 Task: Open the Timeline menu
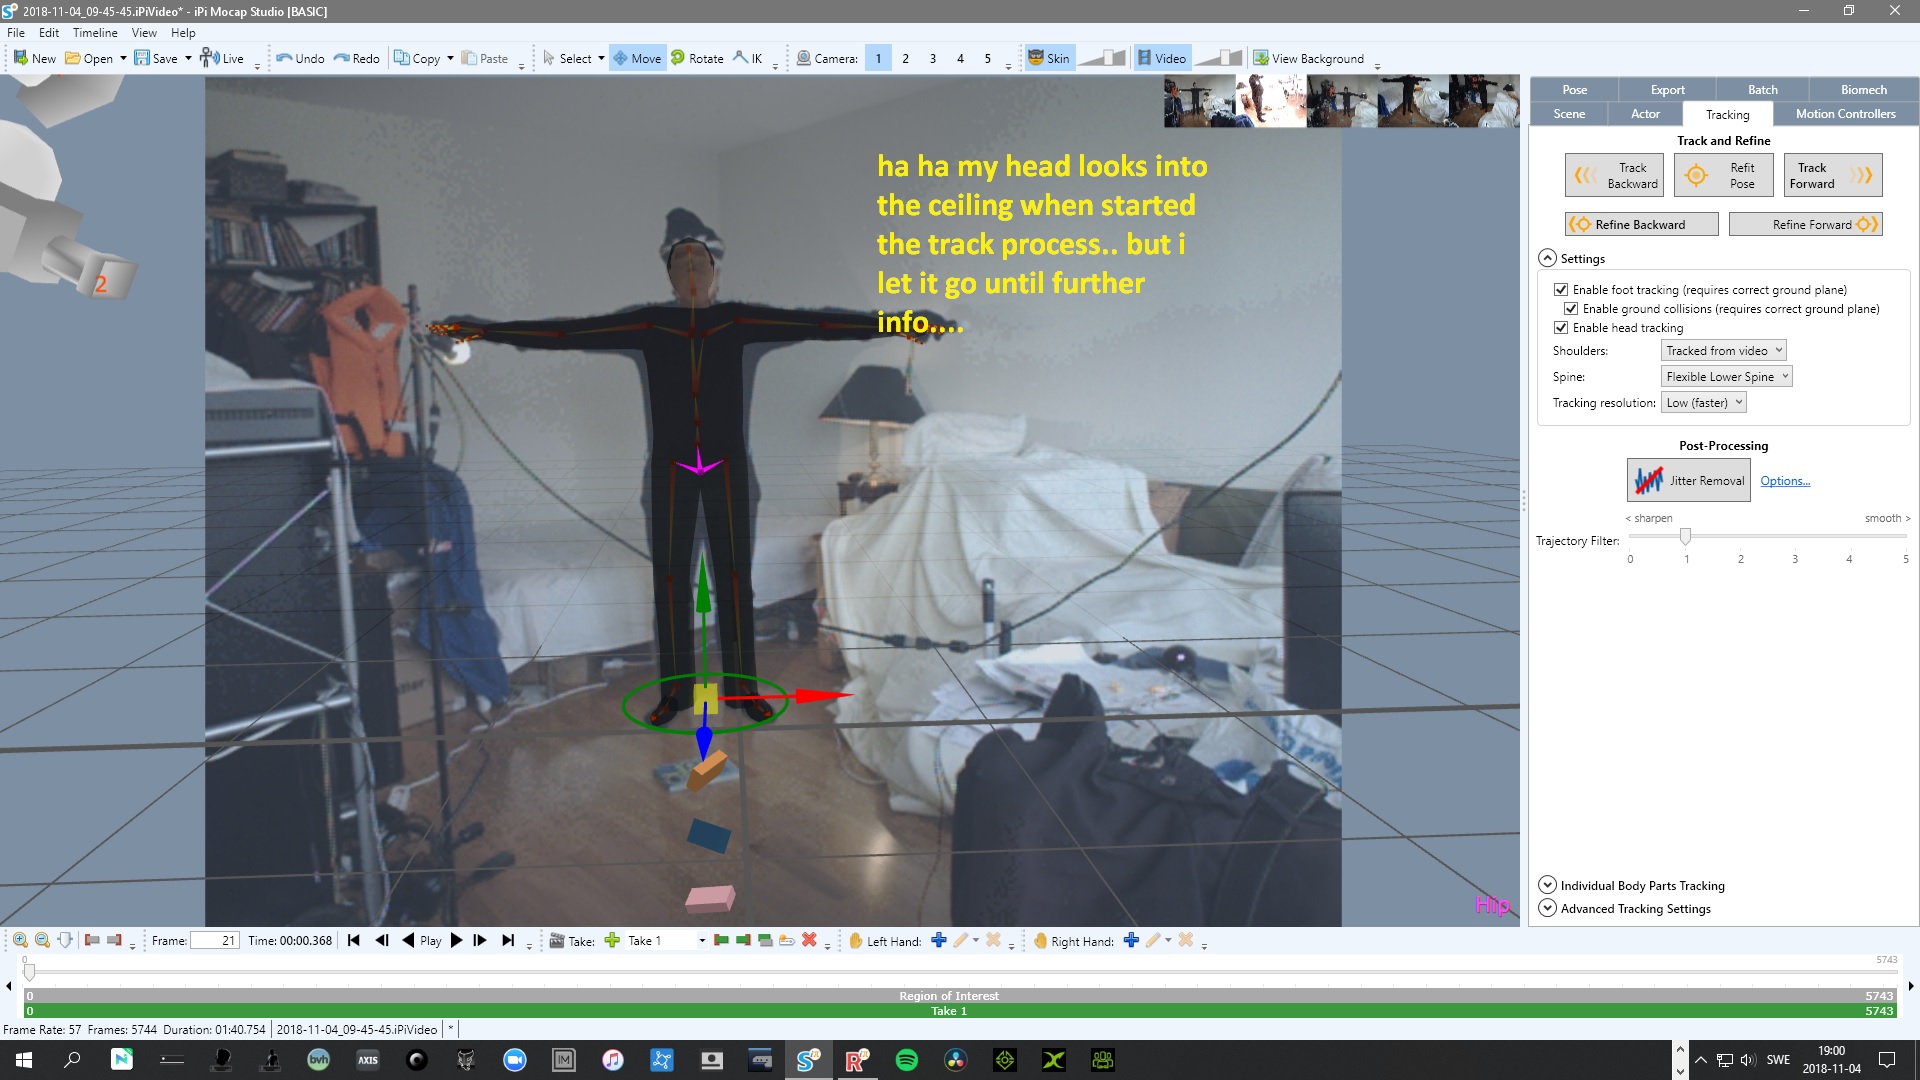[x=95, y=32]
